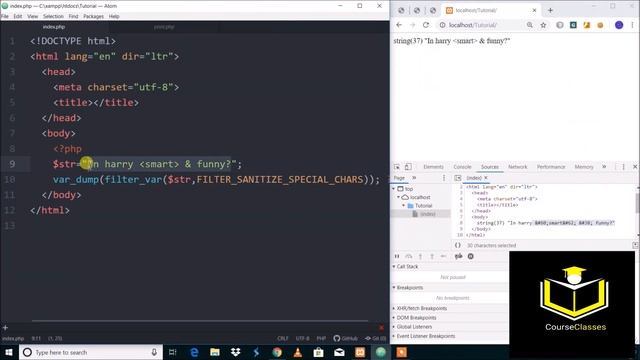This screenshot has height=360, width=640.
Task: Open Dropbox from the taskbar
Action: [x=236, y=352]
